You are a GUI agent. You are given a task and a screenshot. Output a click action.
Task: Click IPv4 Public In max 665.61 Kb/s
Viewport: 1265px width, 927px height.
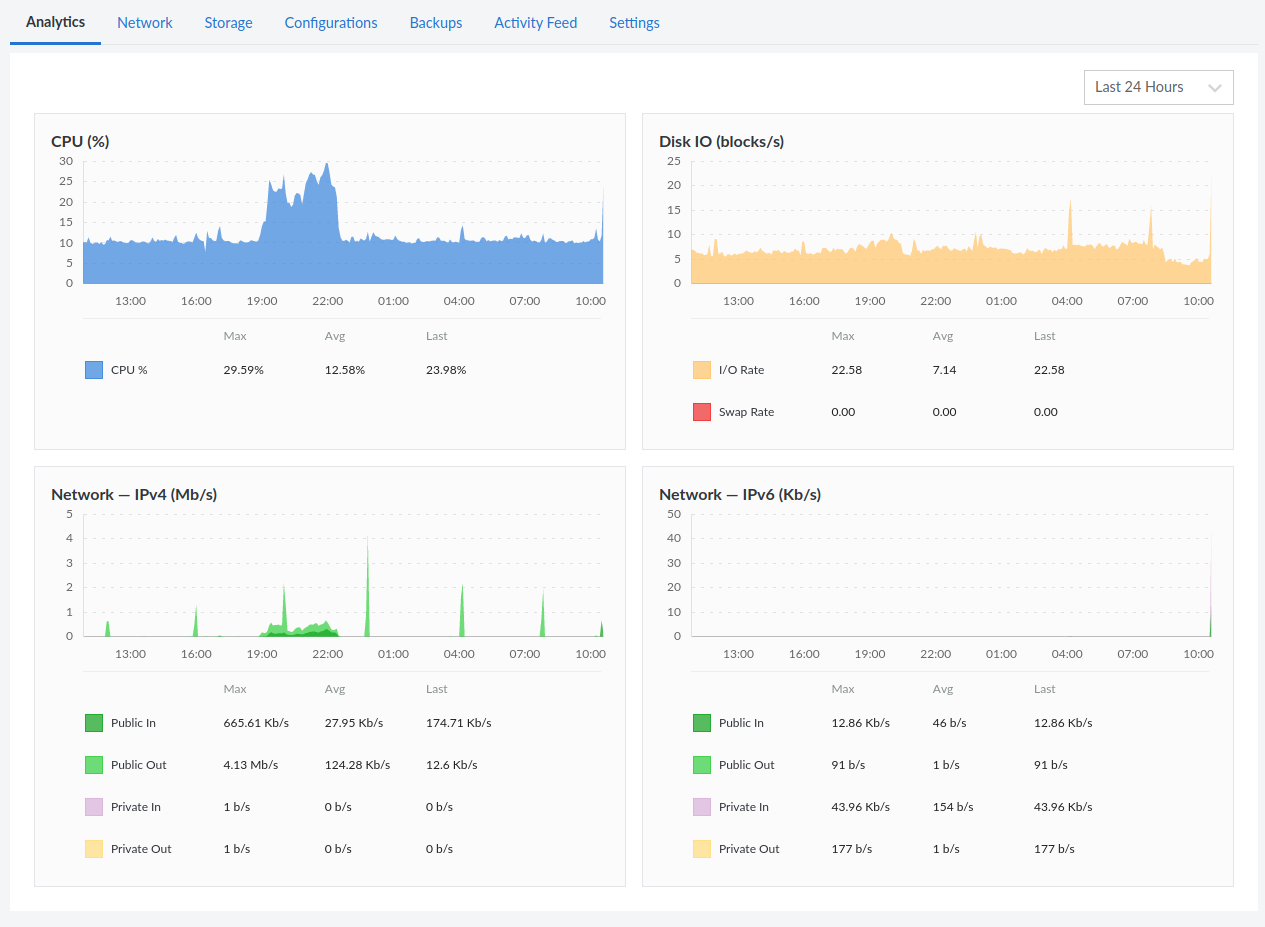256,723
